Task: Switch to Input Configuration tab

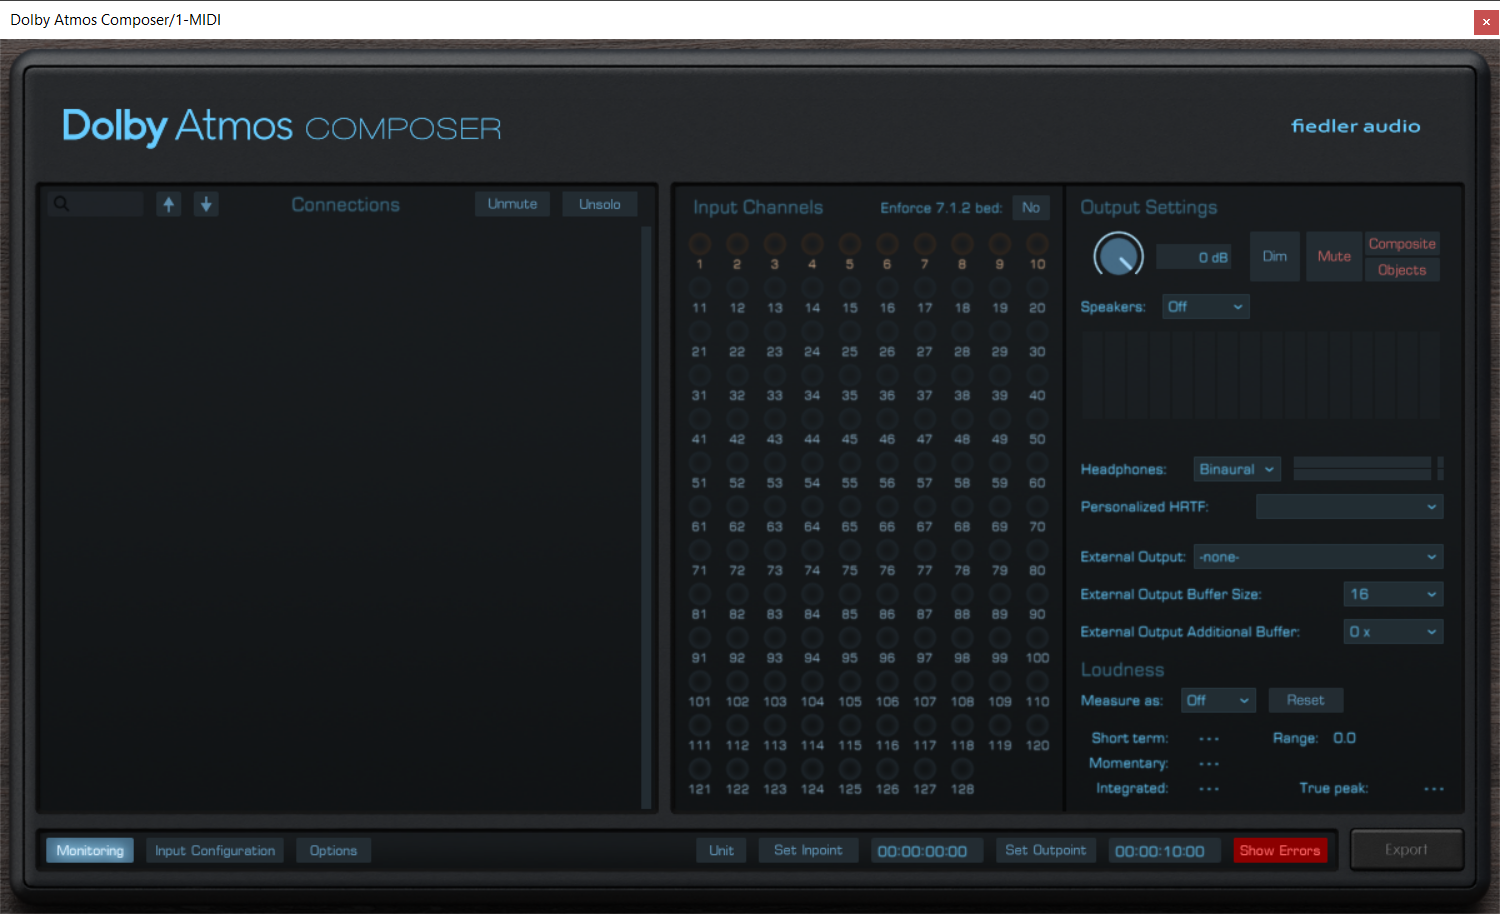Action: (x=215, y=850)
